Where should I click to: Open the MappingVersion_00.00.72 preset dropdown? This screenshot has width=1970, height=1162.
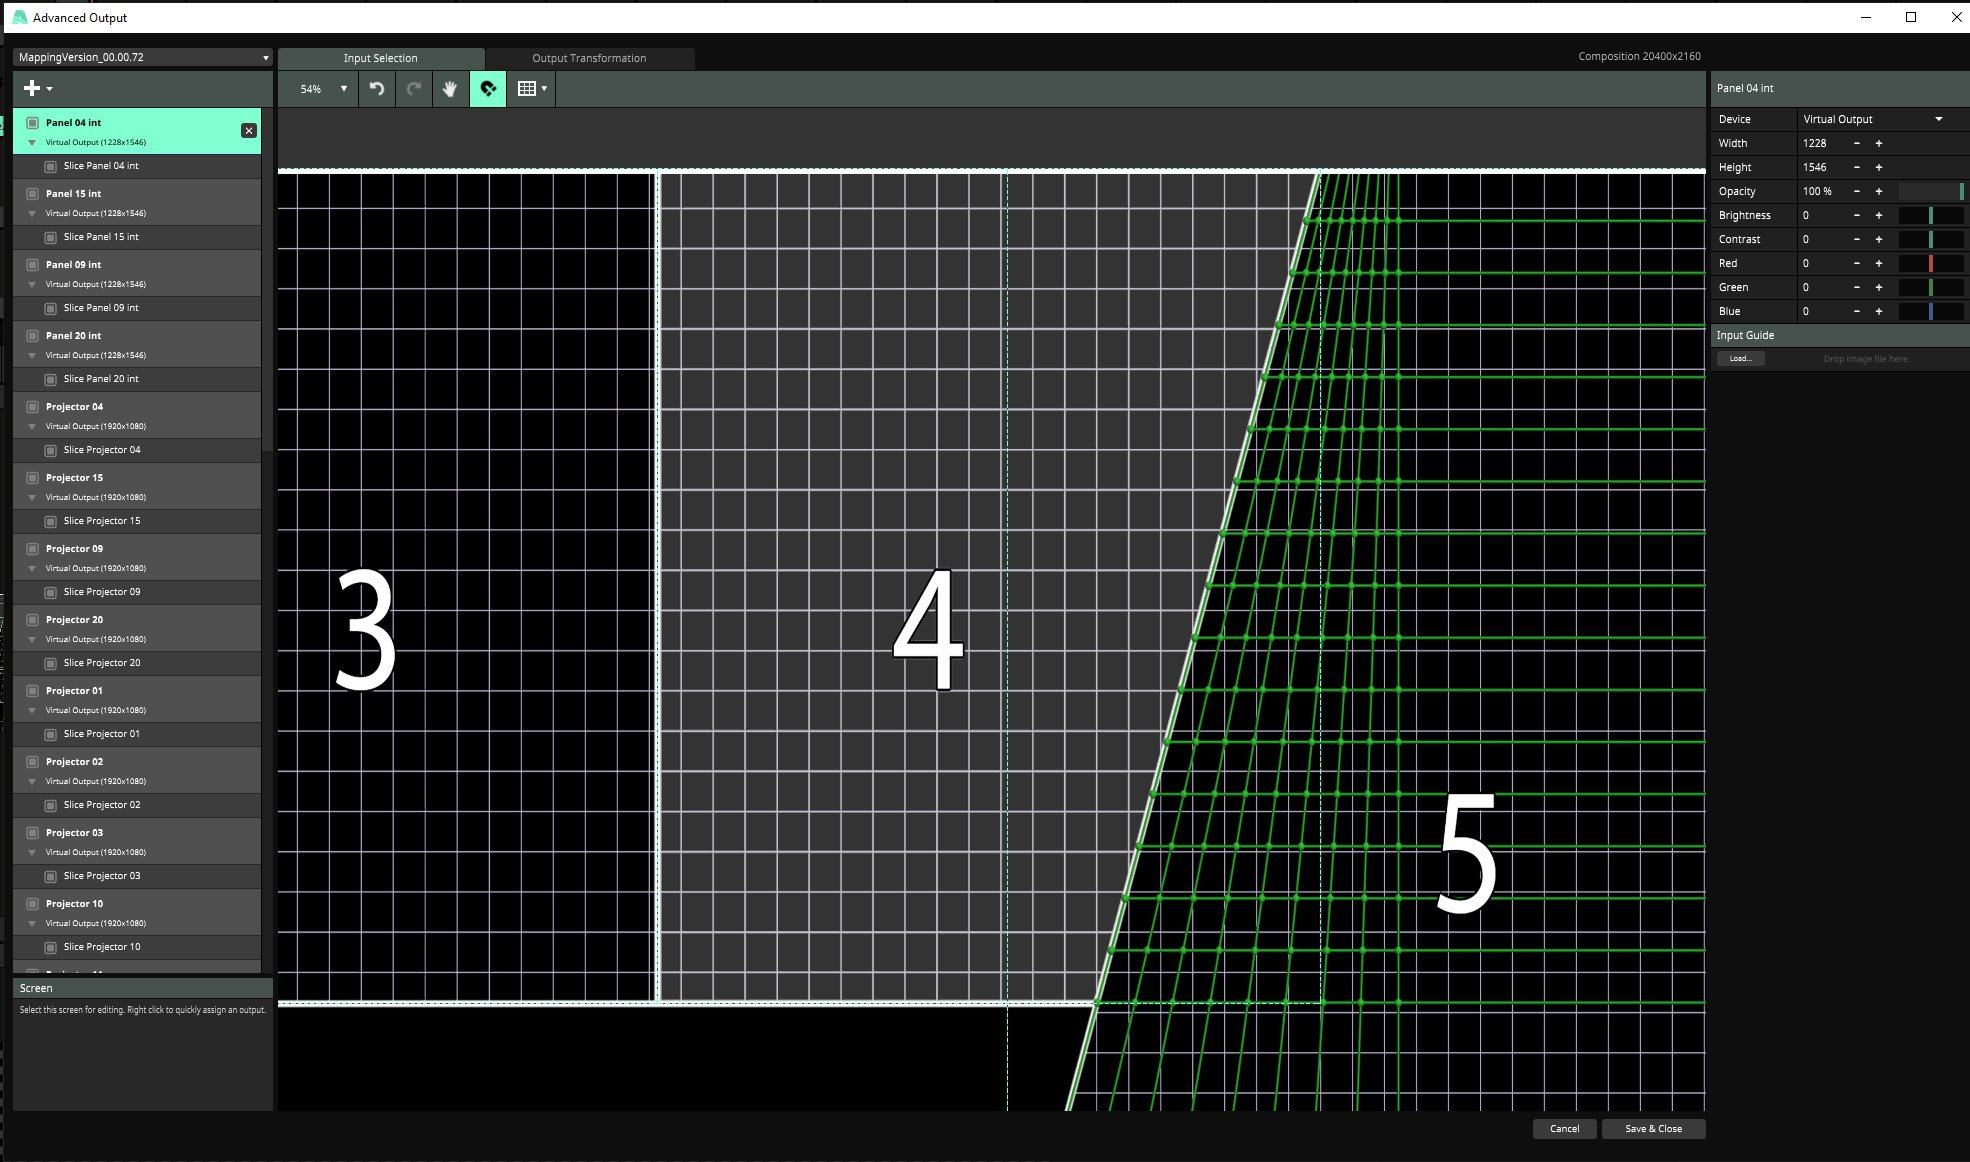click(142, 58)
